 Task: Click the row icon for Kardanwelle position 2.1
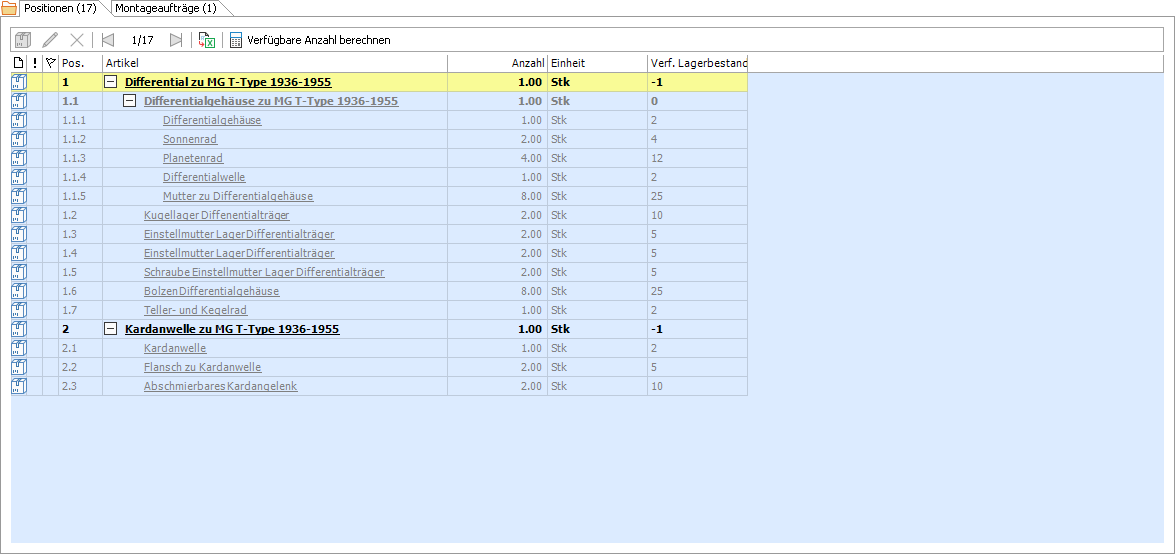pos(19,348)
